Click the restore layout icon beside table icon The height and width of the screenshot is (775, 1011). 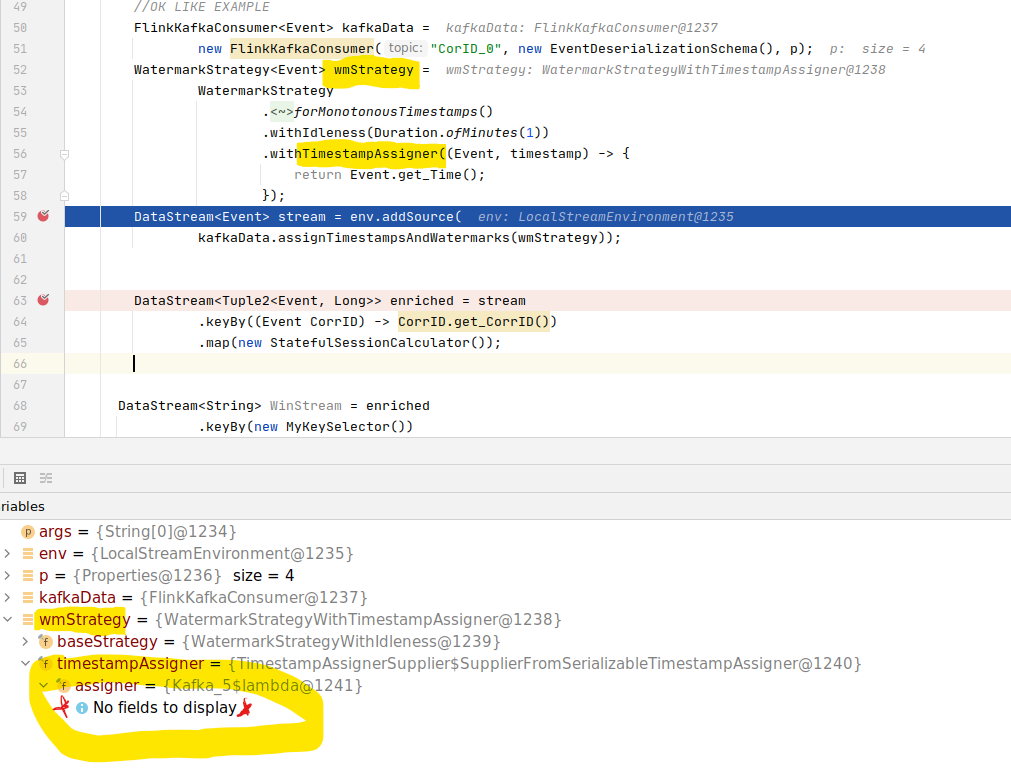[x=46, y=478]
